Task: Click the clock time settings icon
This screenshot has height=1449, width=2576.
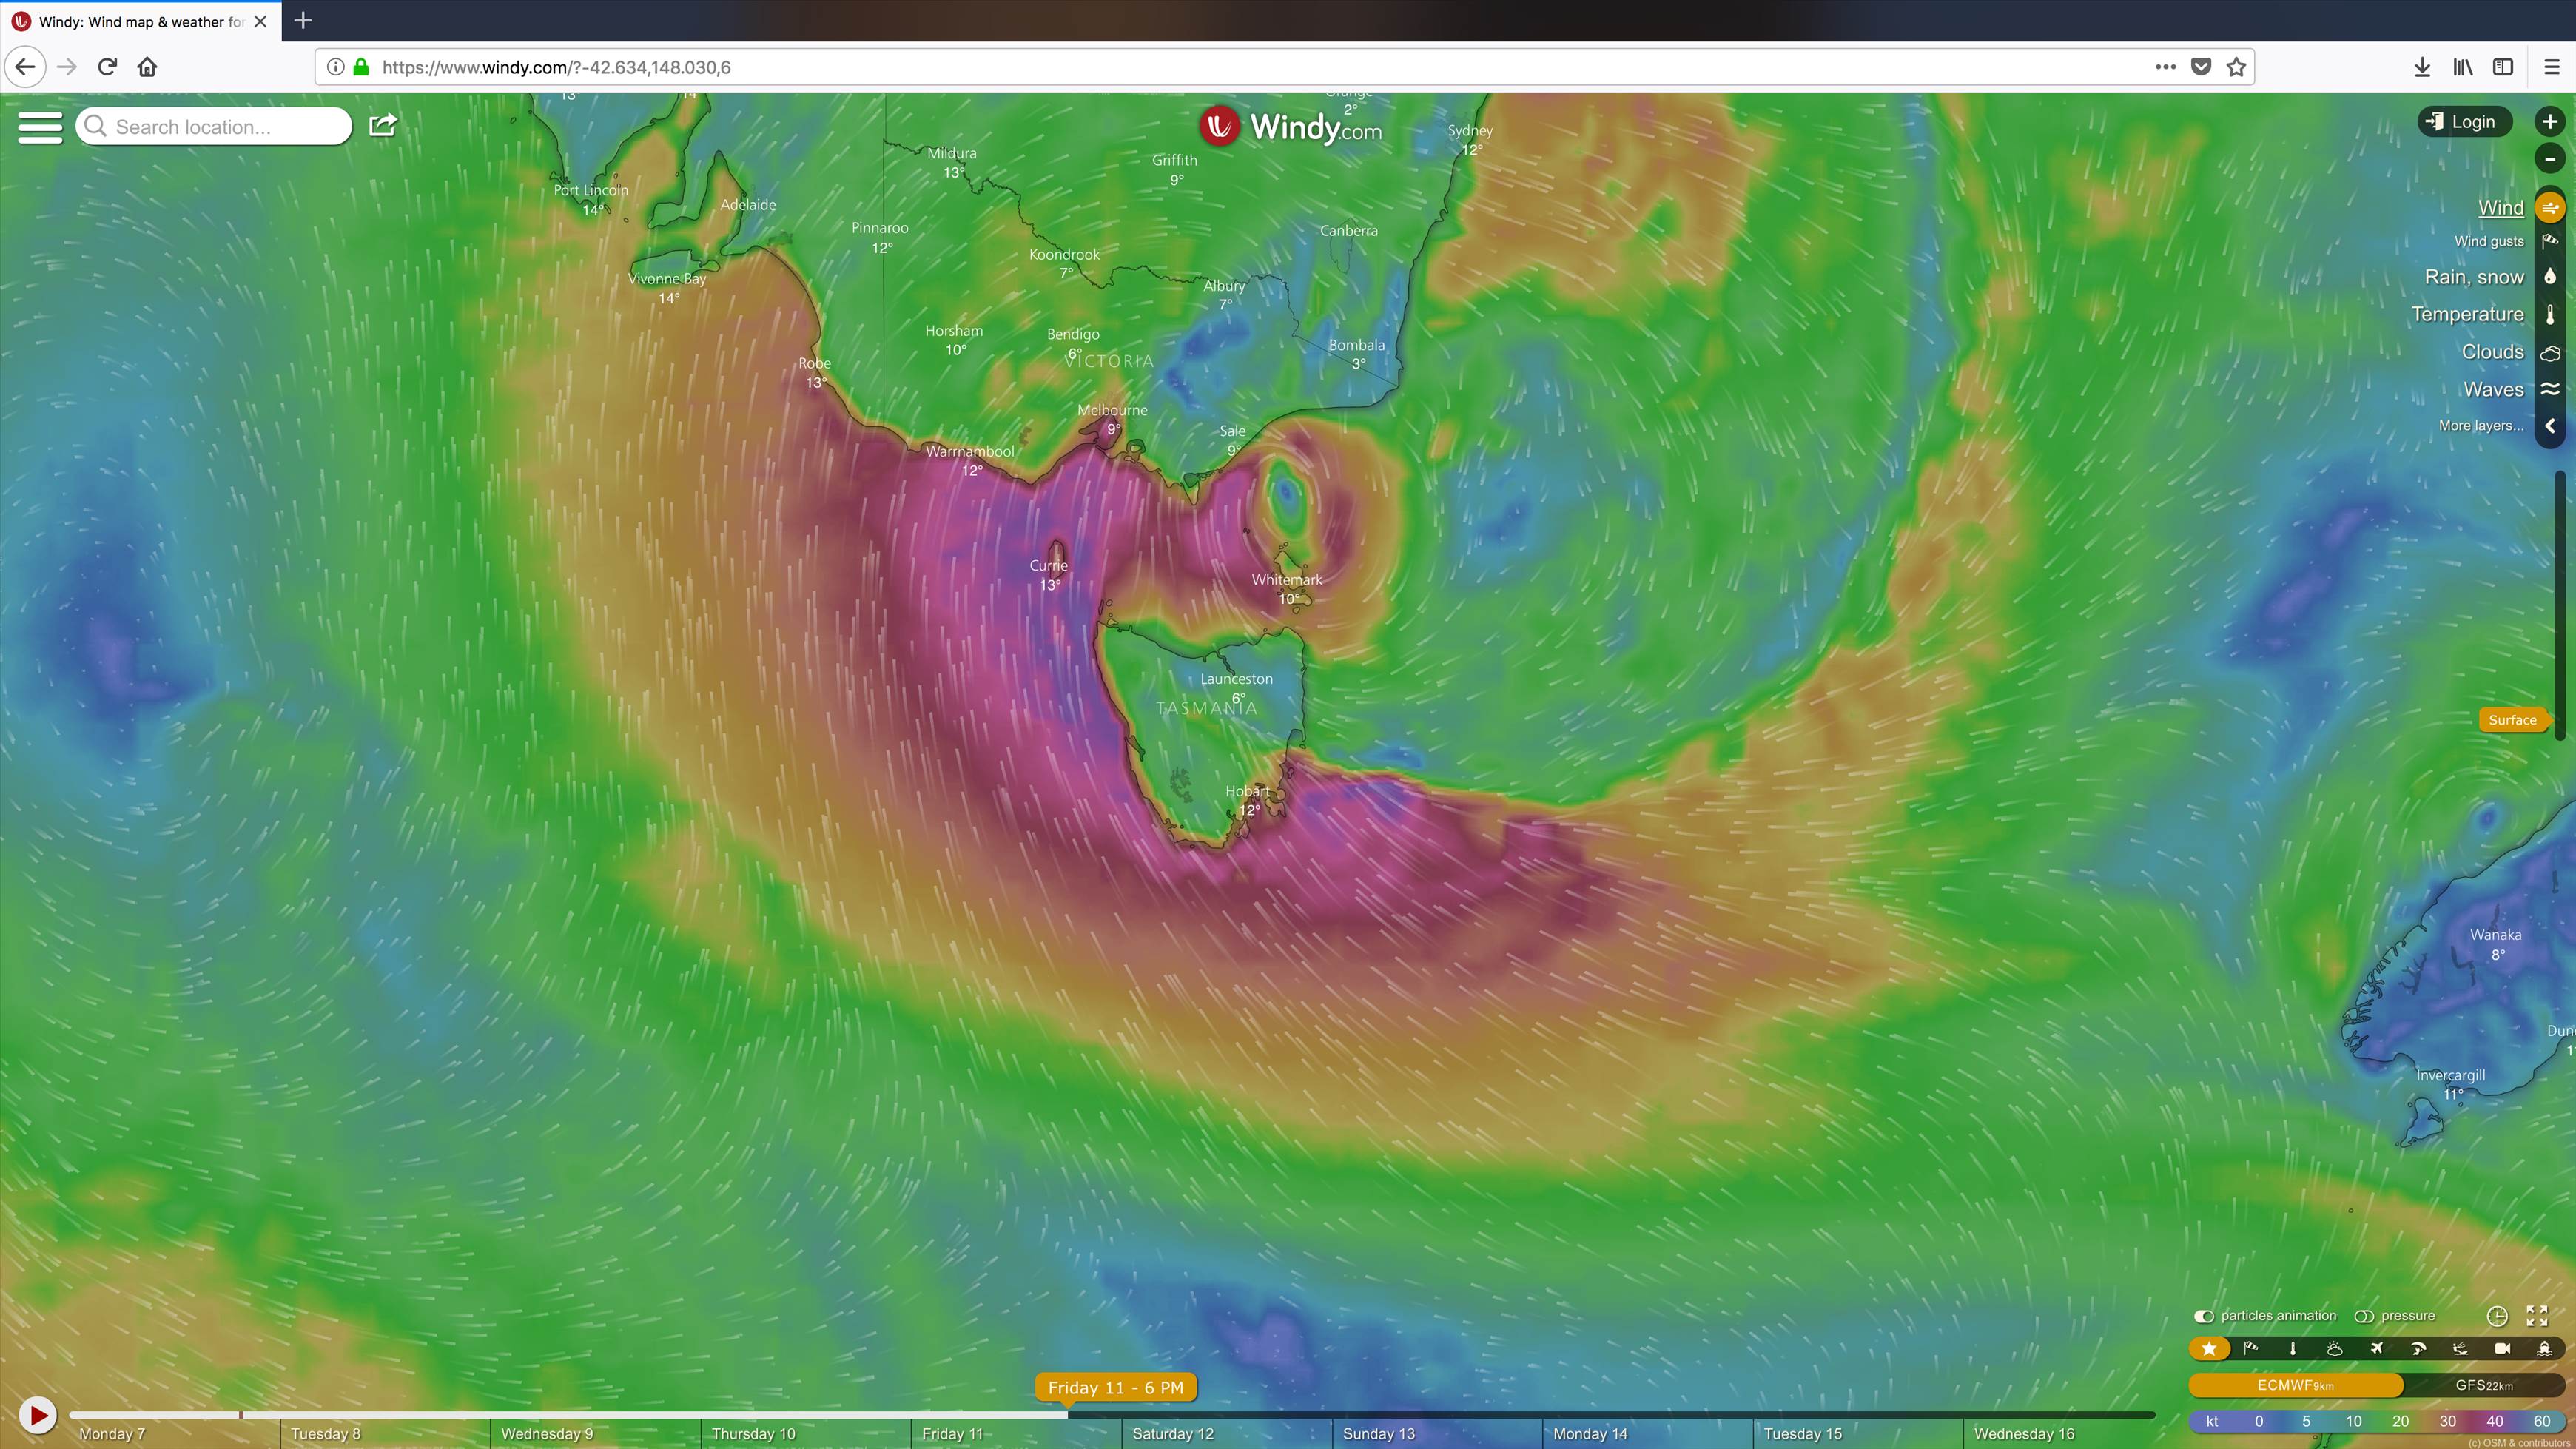Action: [x=2497, y=1315]
